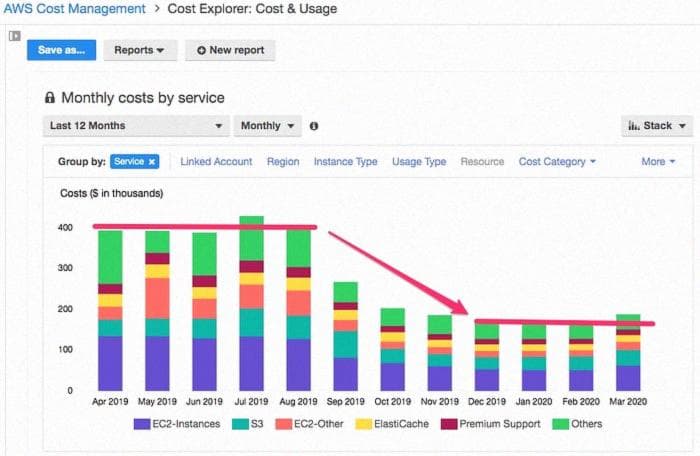Click the 'Cost Explorer: Cost & Usage' breadcrumb text
The image size is (700, 456).
tap(252, 8)
